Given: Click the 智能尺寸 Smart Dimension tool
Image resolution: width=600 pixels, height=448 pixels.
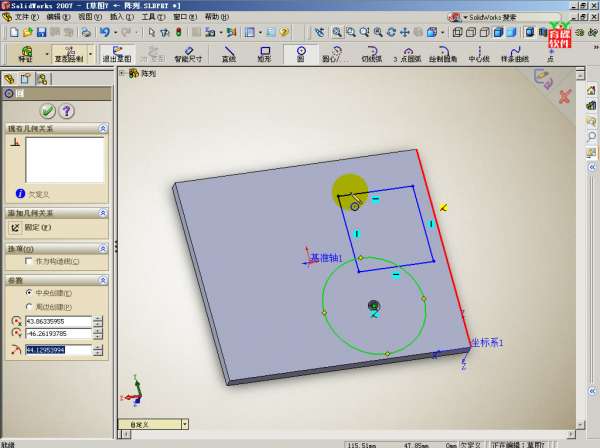Looking at the screenshot, I should point(188,53).
